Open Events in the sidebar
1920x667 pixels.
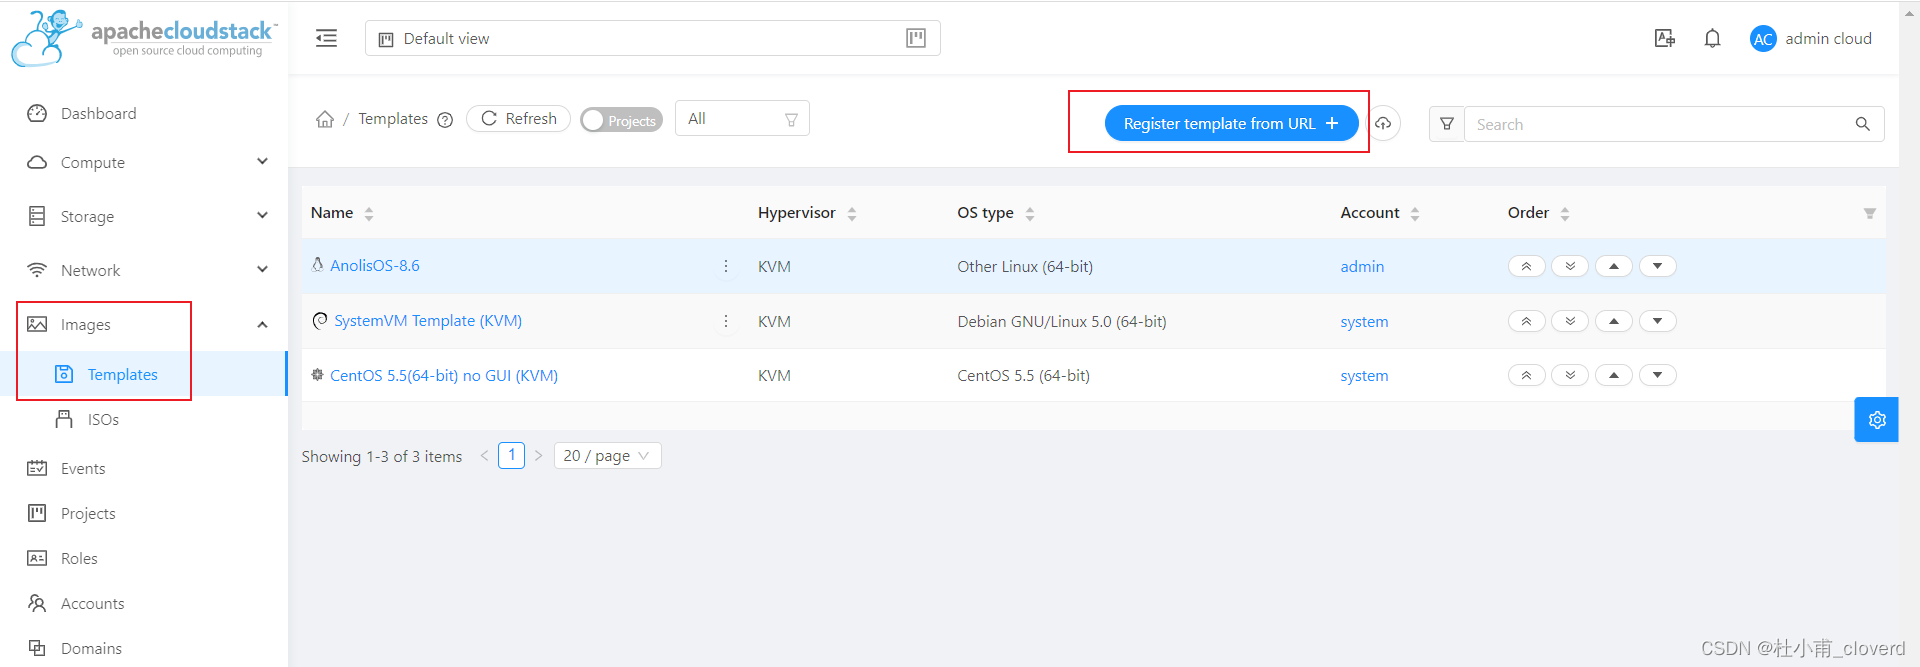(83, 469)
